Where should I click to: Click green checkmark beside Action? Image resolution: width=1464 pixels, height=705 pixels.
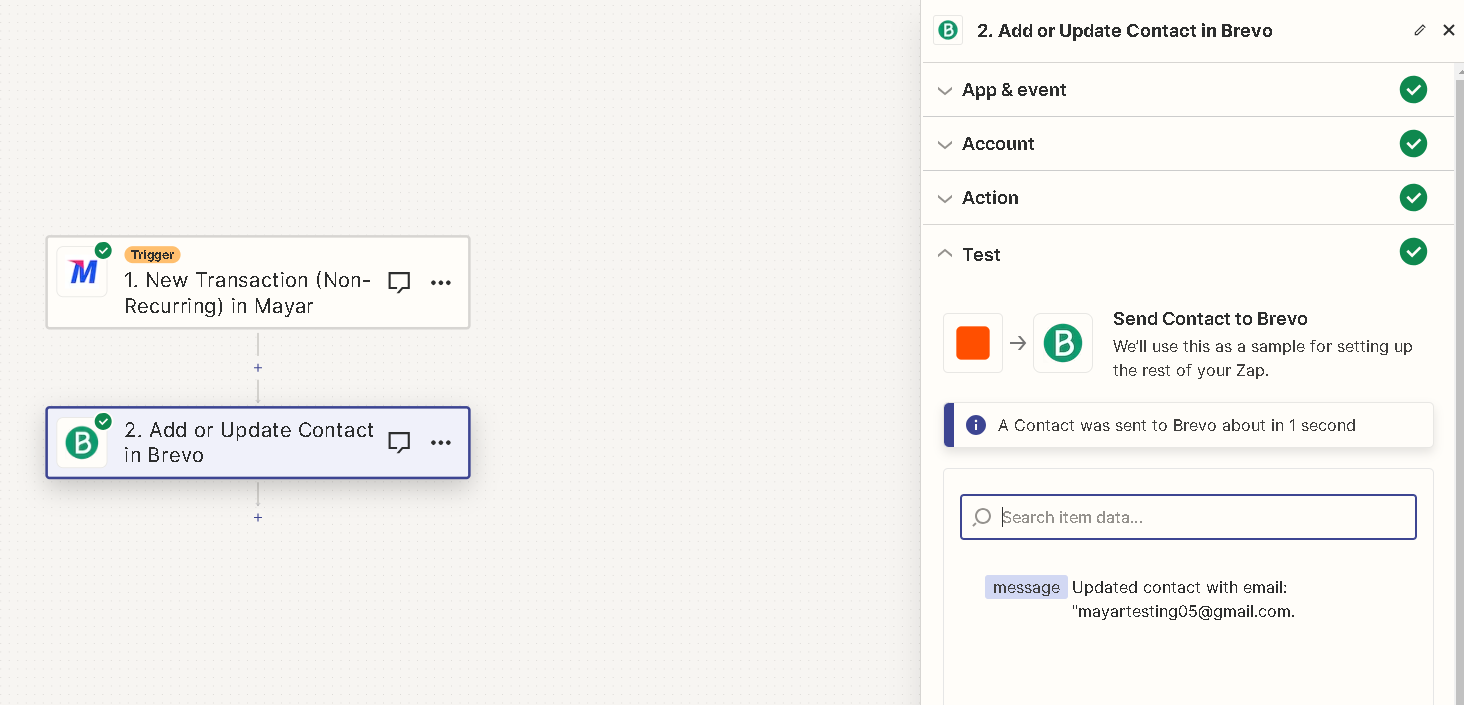coord(1413,198)
